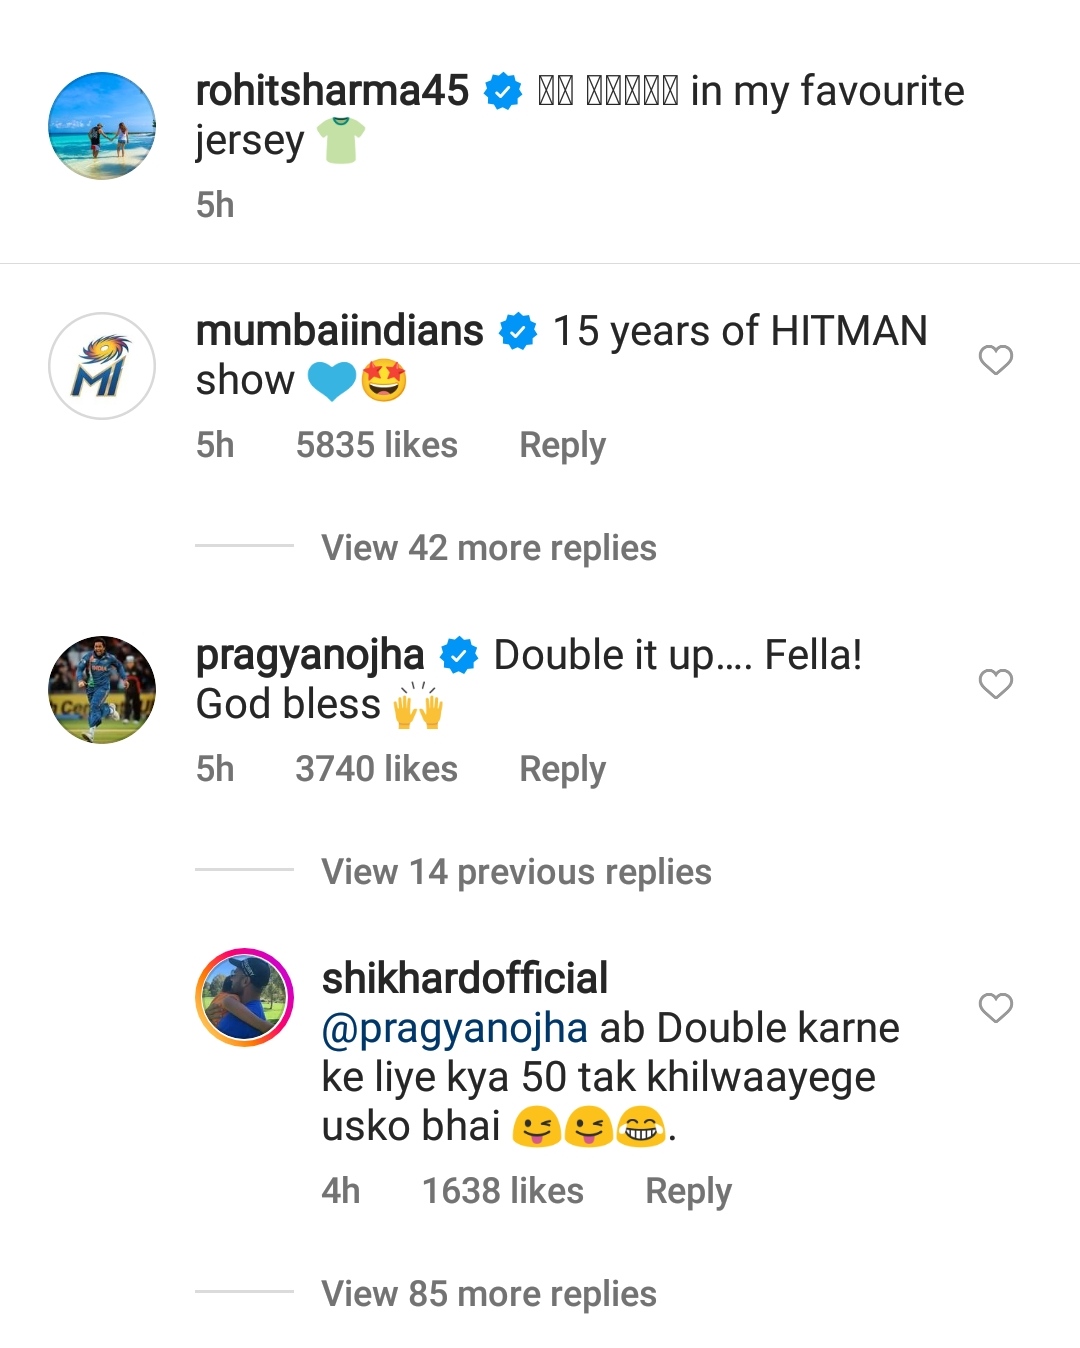Like shikhardofficial's reply with the heart icon
The height and width of the screenshot is (1348, 1080).
coord(995,1008)
